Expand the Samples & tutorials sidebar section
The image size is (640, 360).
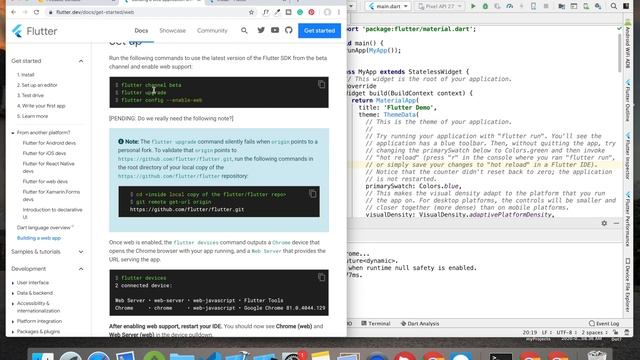[81, 252]
